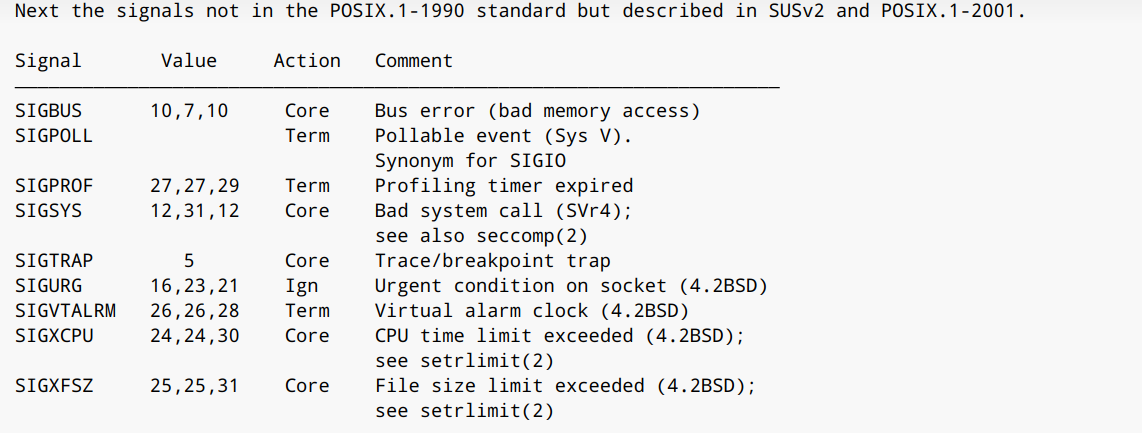The width and height of the screenshot is (1142, 433).
Task: Click the SIGVTALRM signal name
Action: click(x=65, y=311)
